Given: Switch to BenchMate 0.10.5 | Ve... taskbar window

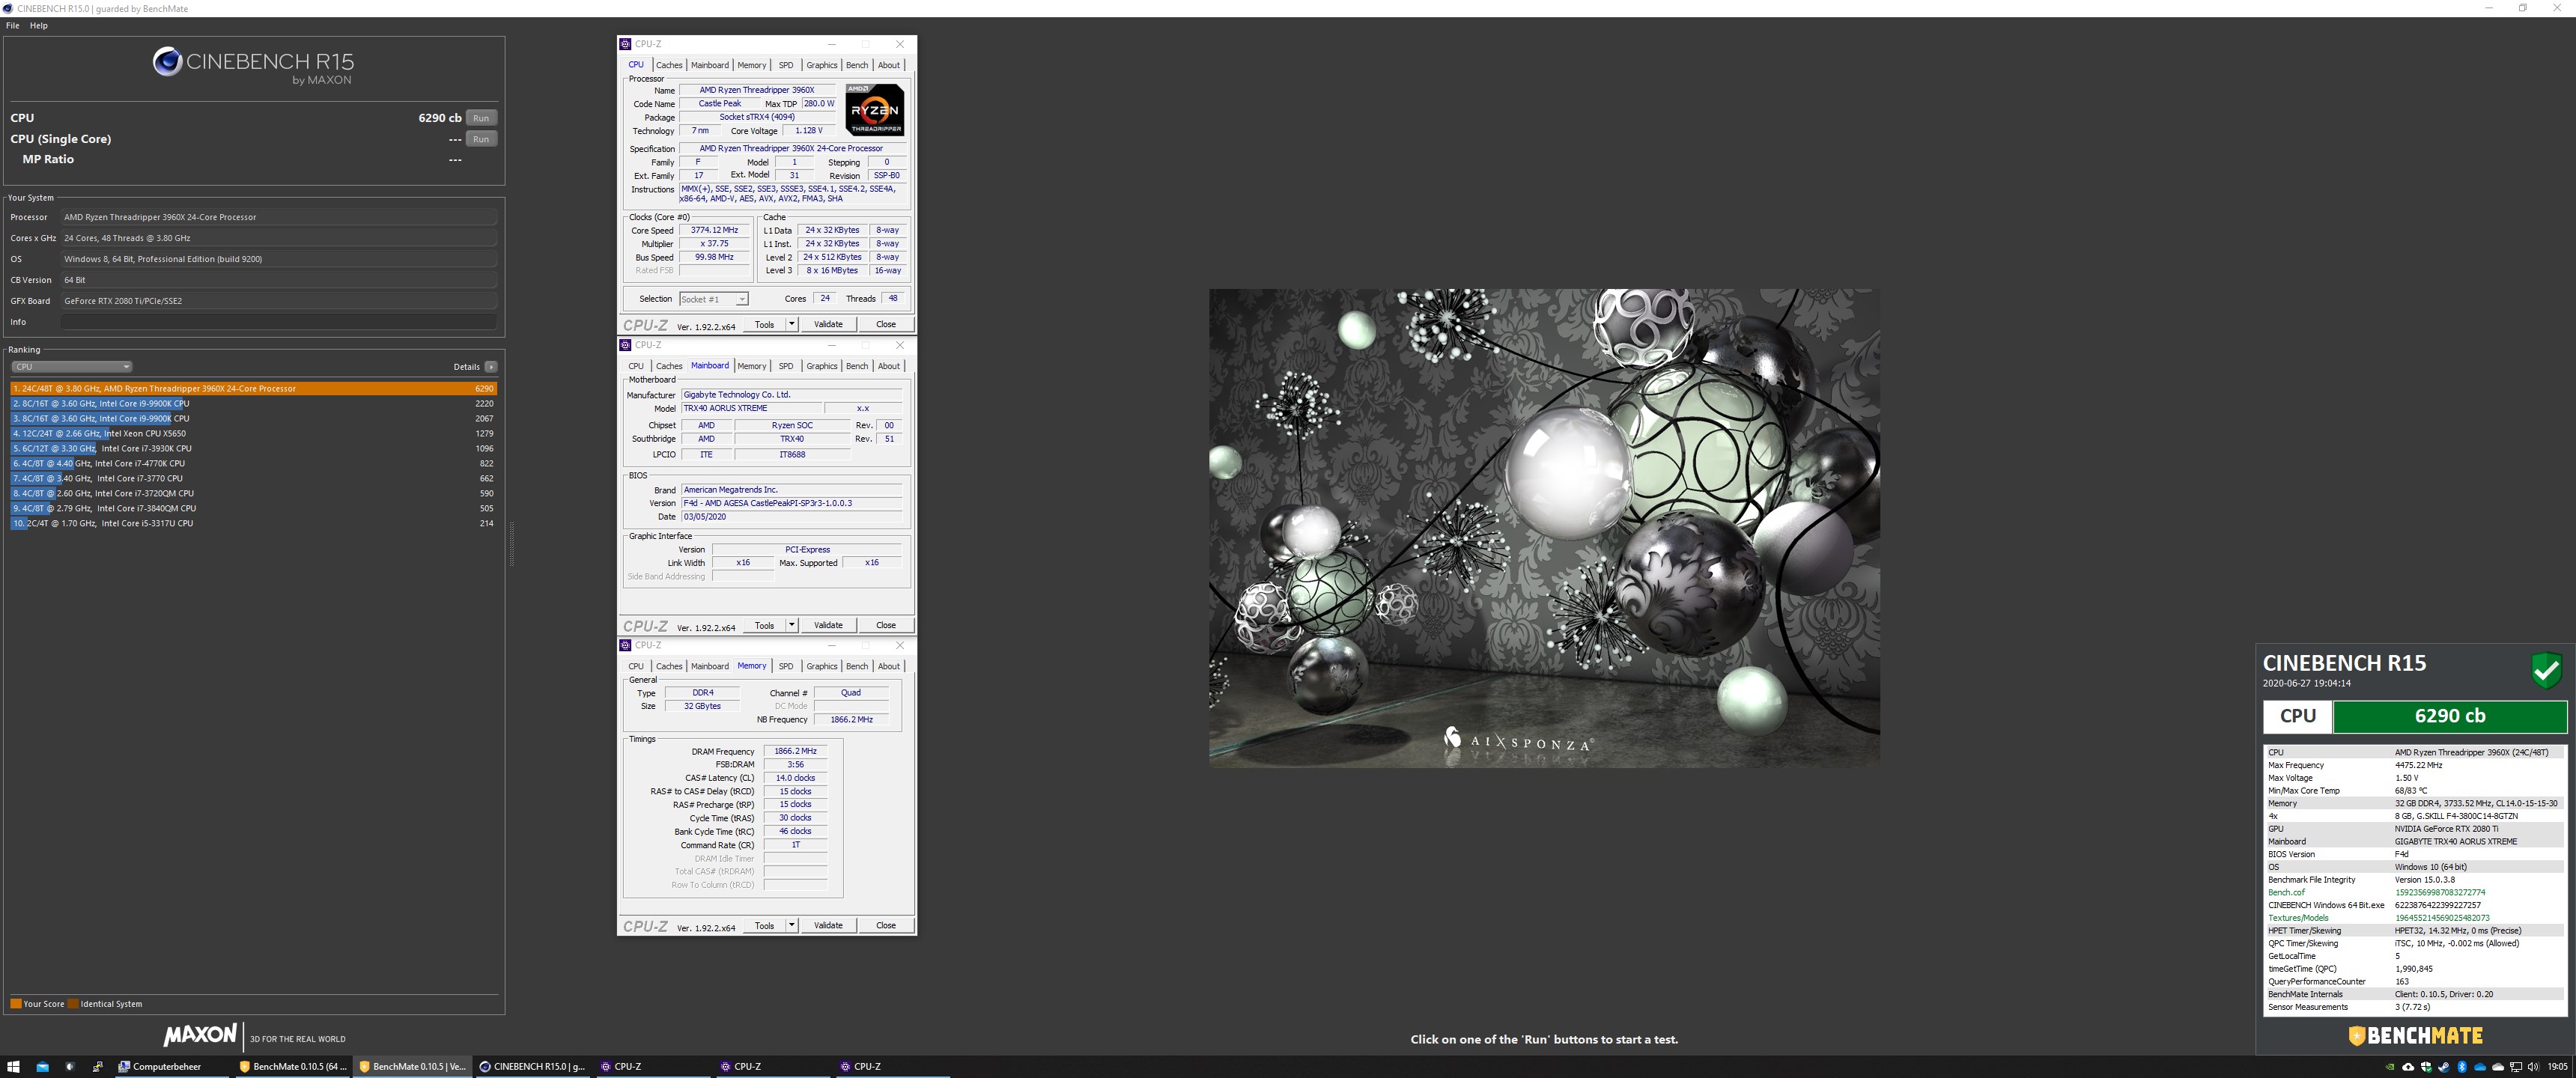Looking at the screenshot, I should [412, 1067].
